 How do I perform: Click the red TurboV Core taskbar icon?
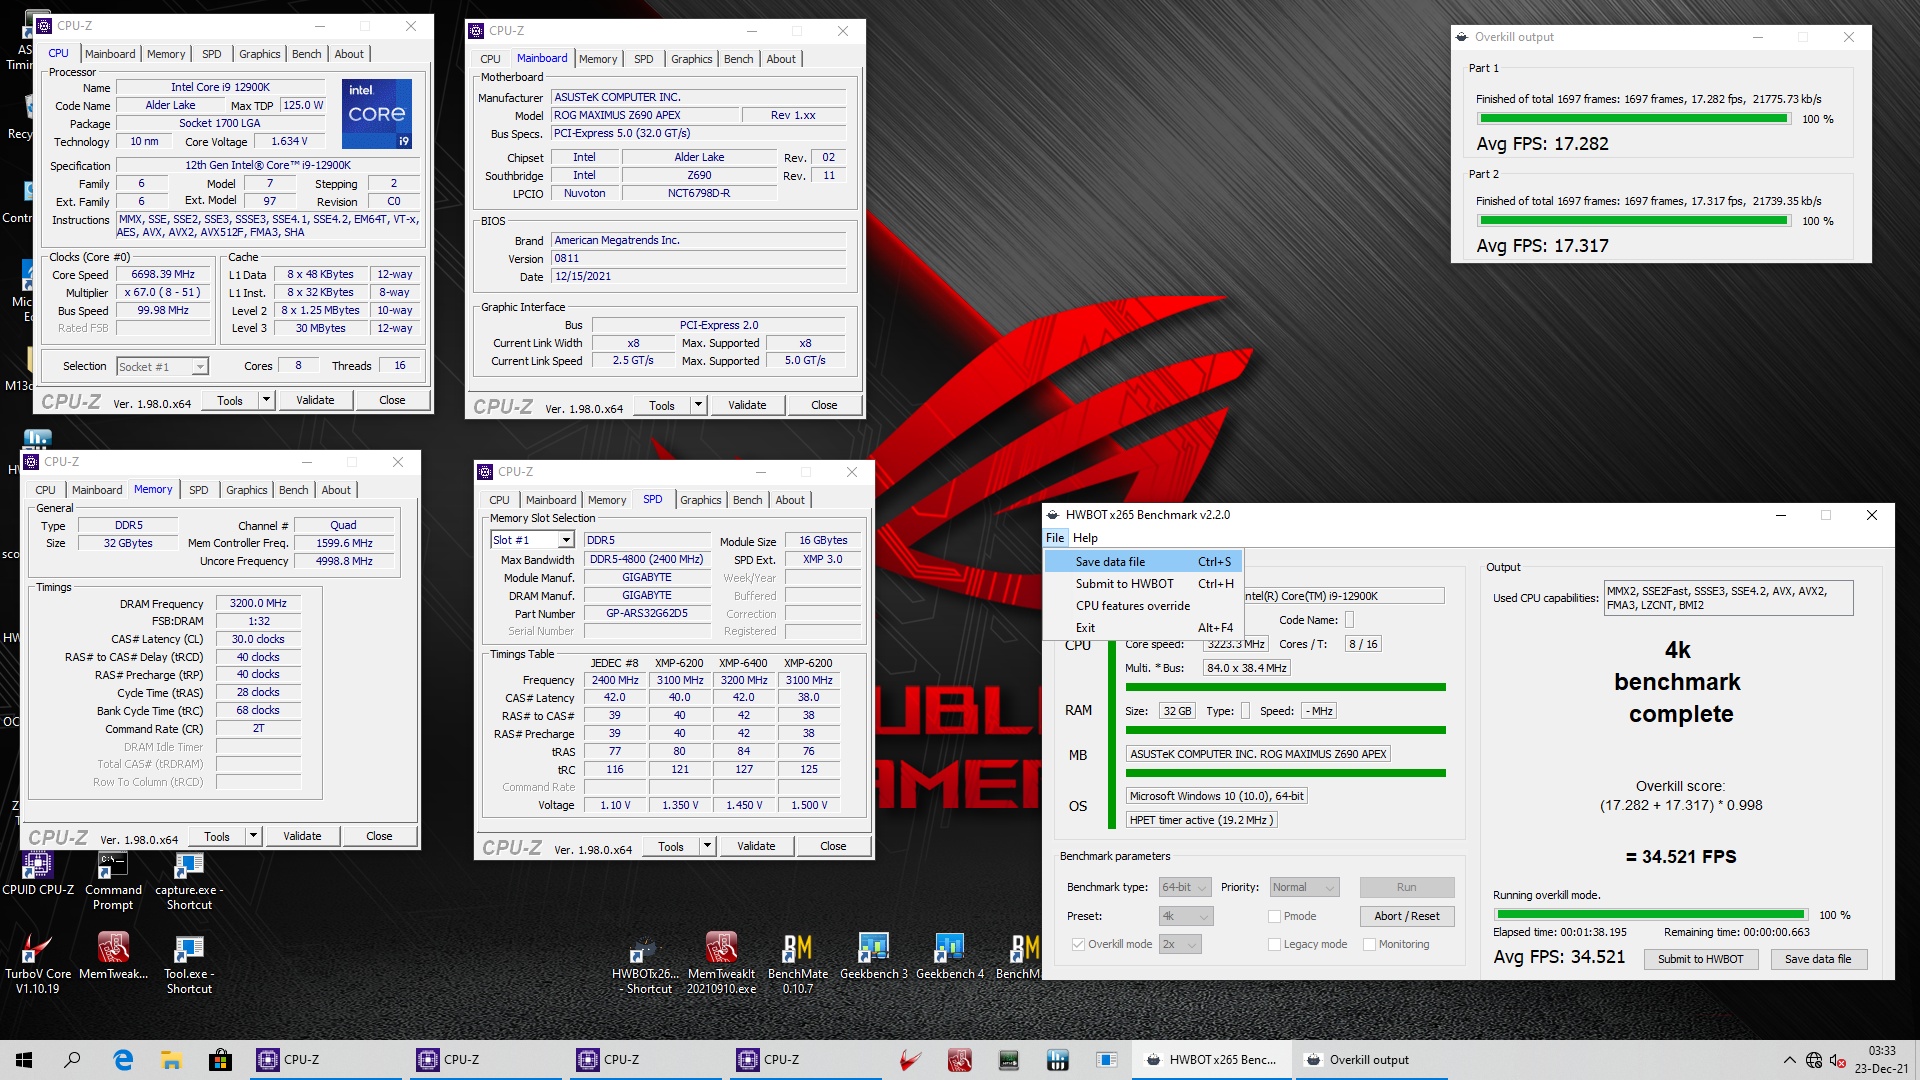(910, 1060)
